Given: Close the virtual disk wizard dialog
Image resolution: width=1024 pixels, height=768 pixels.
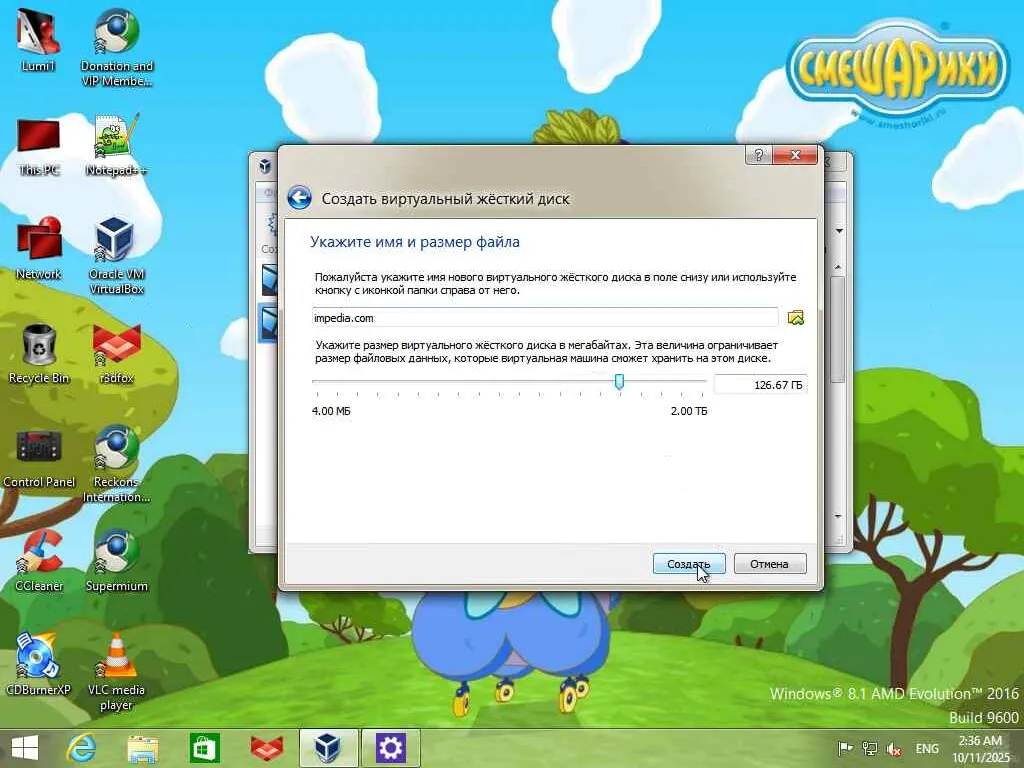Looking at the screenshot, I should (795, 155).
